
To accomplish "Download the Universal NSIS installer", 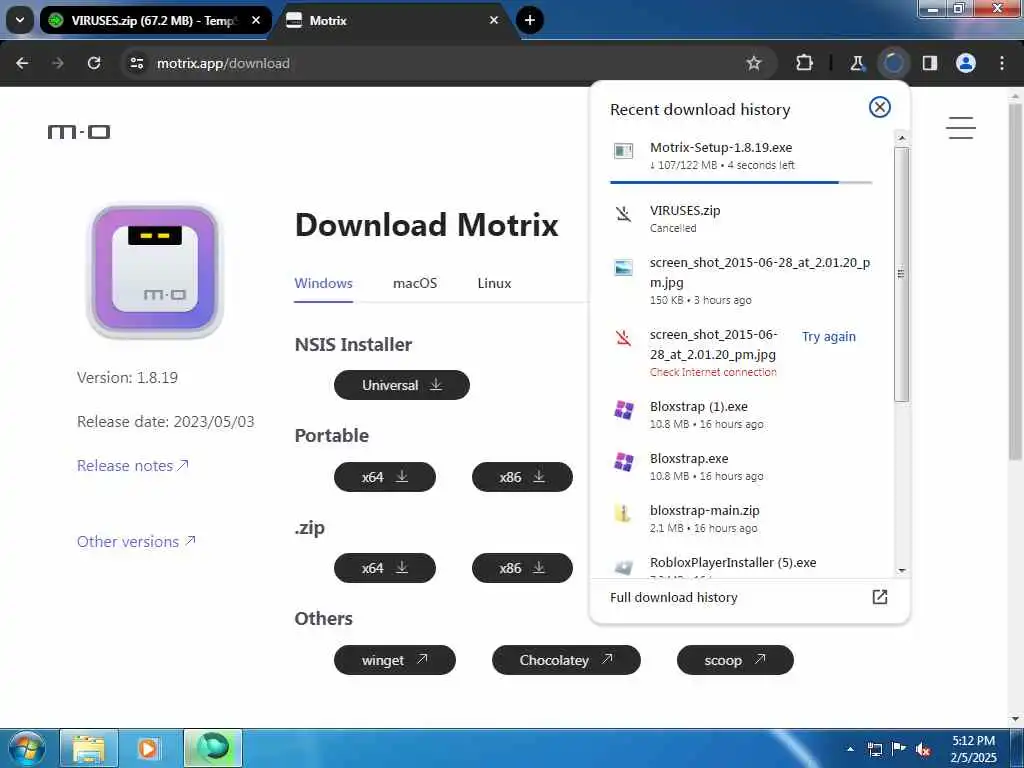I will coord(402,385).
